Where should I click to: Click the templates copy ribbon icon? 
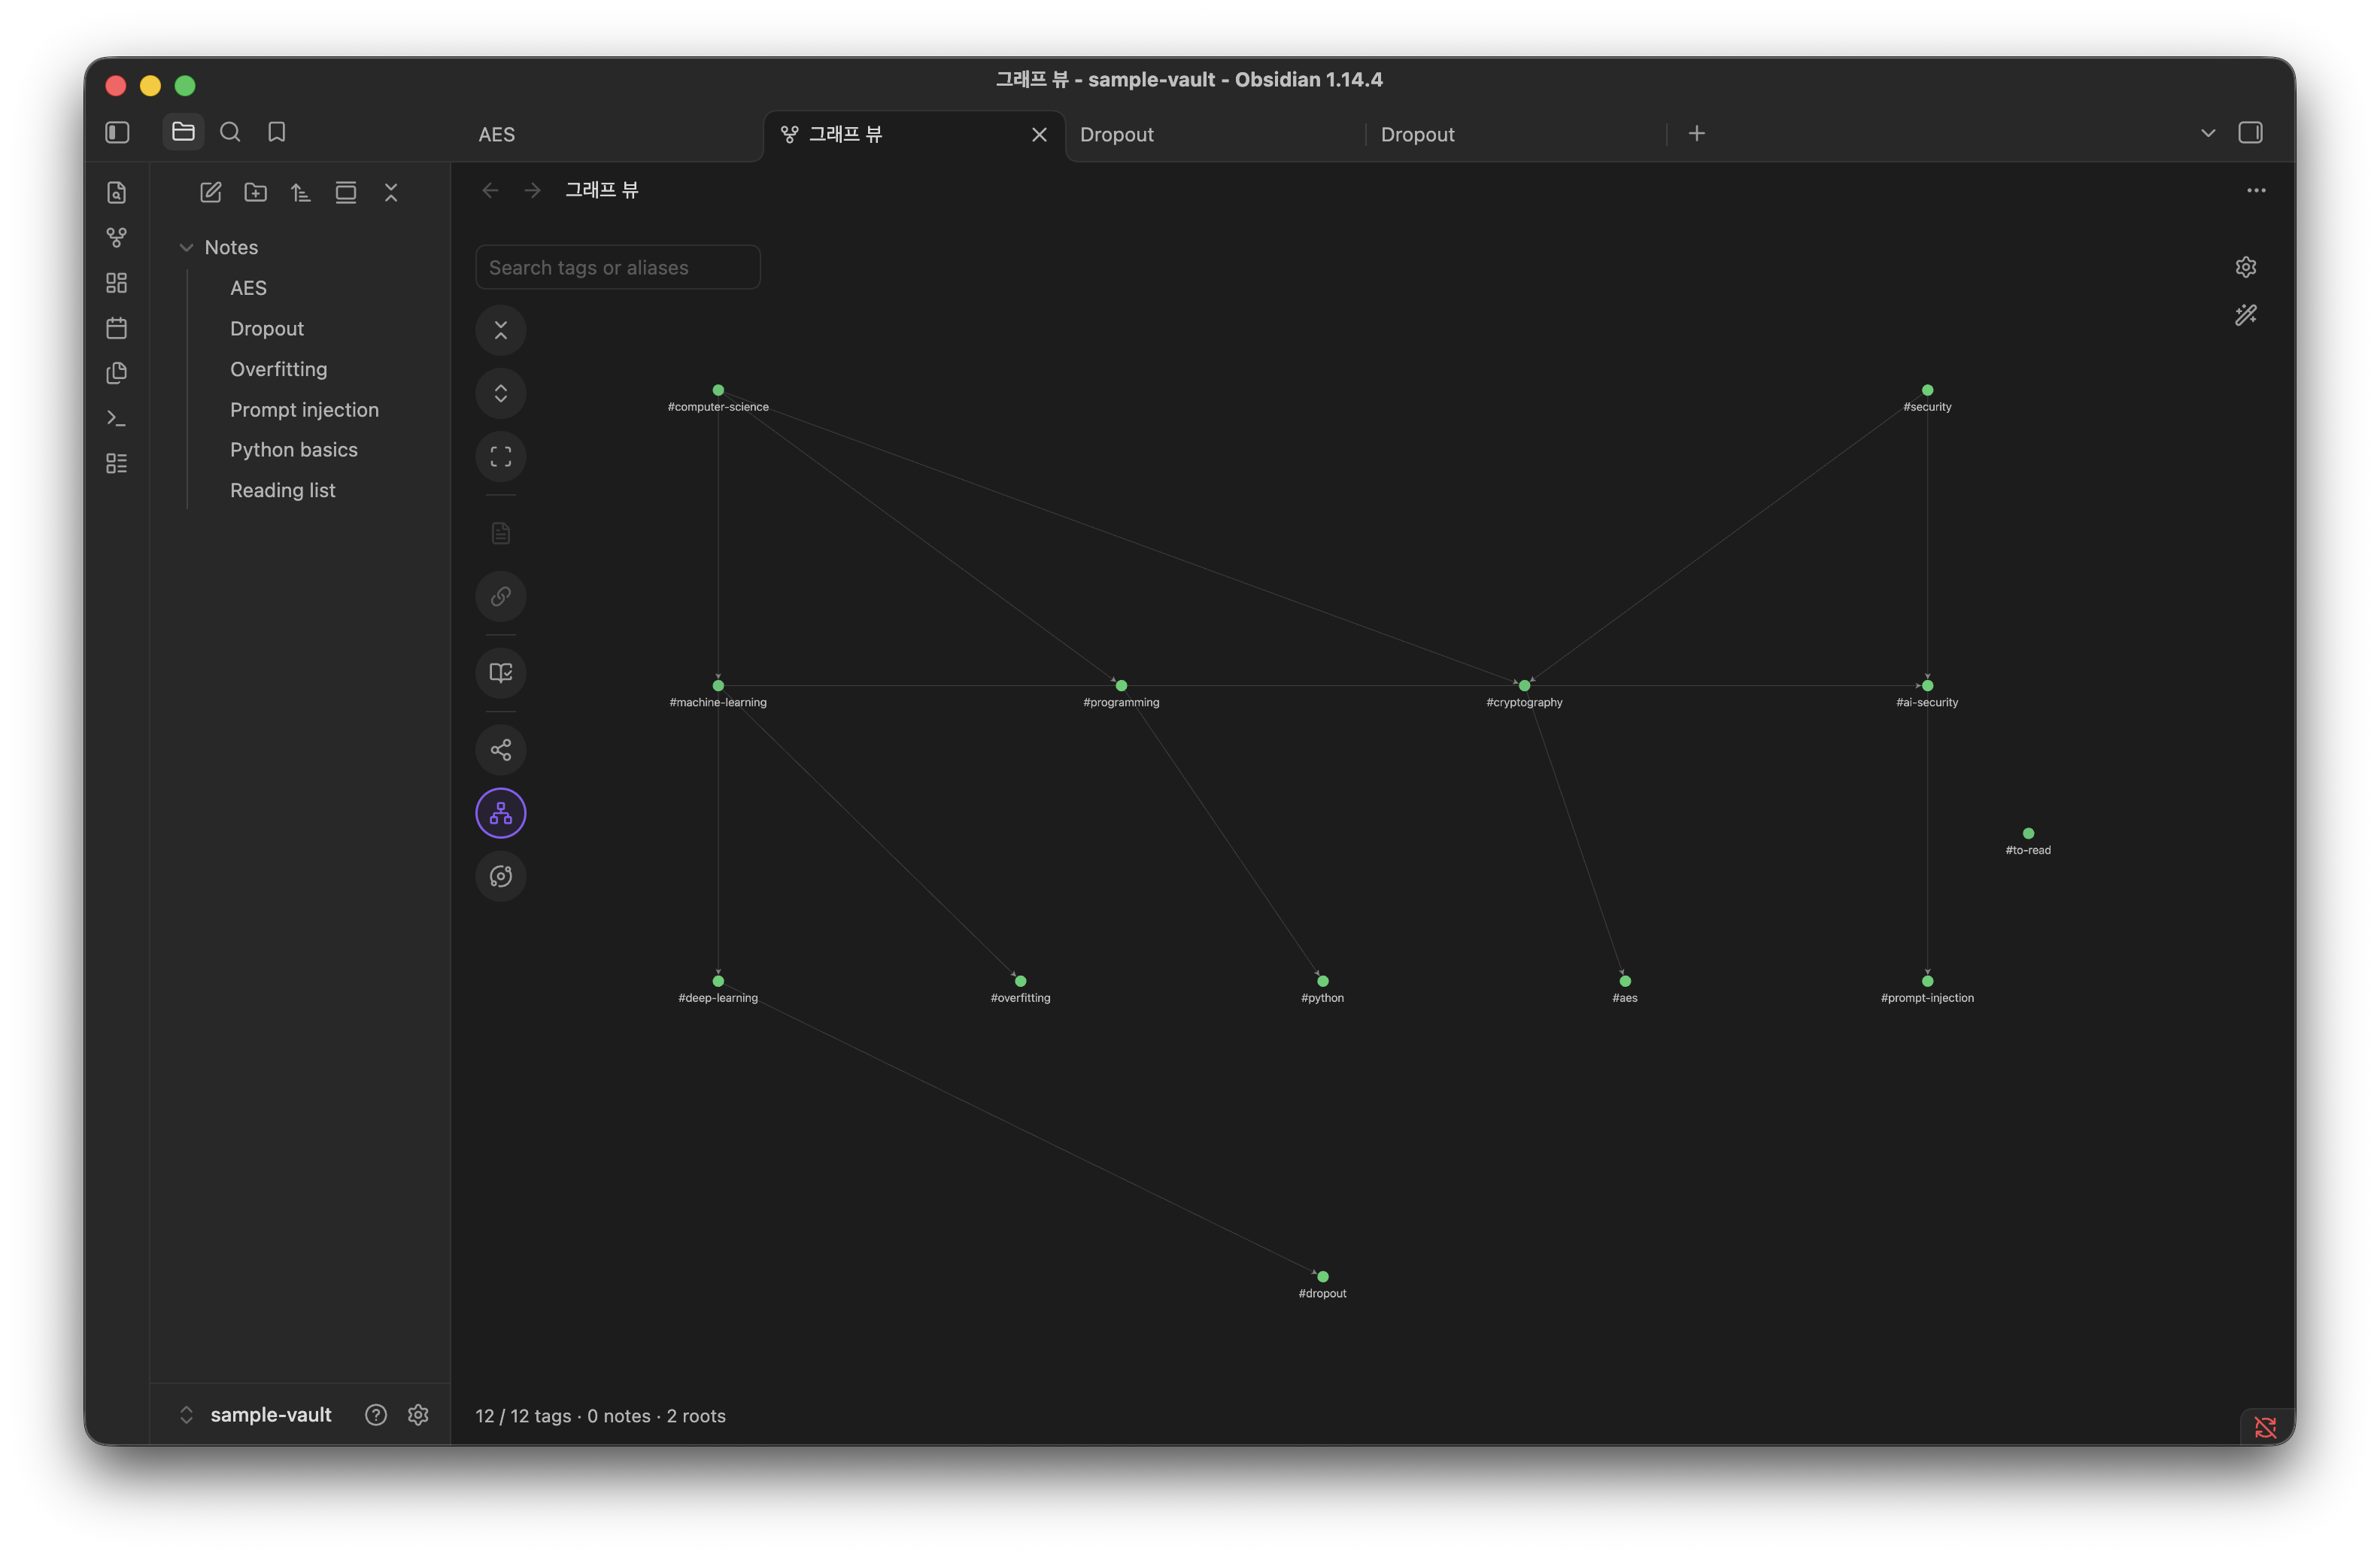pos(117,373)
